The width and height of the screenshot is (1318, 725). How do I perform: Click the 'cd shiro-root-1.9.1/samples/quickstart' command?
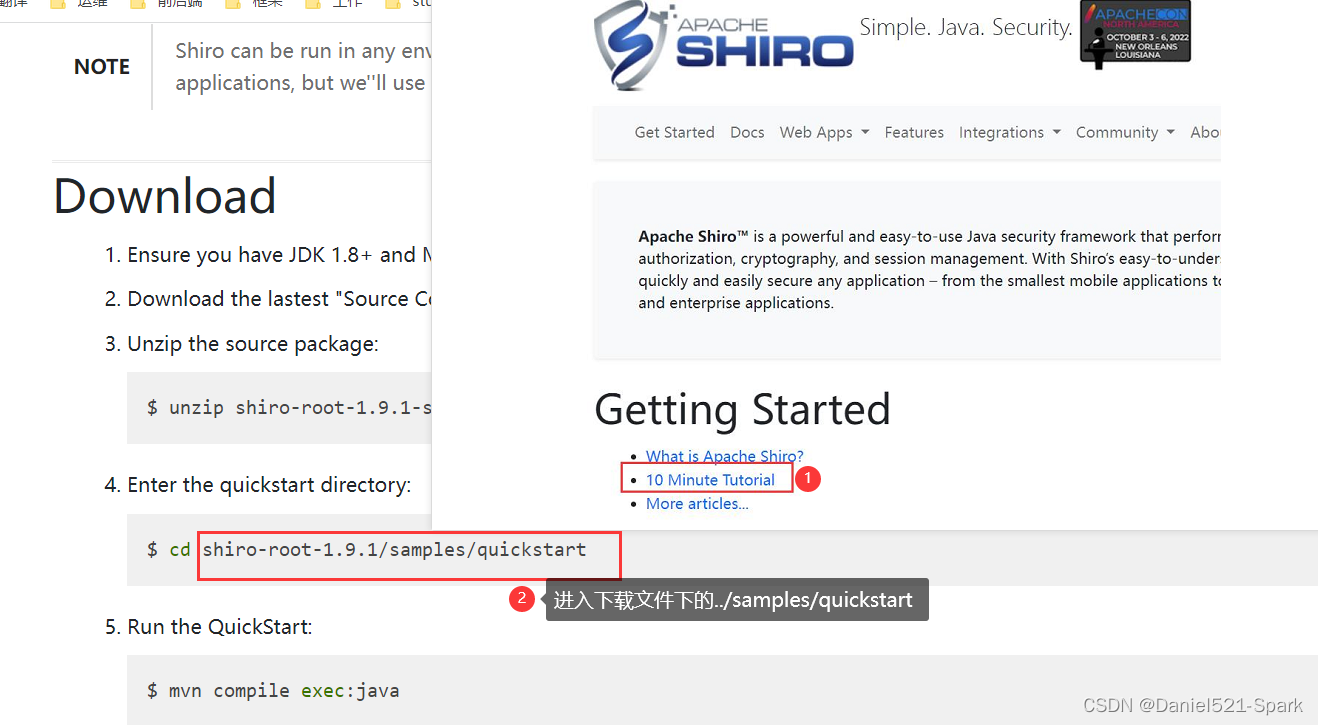tap(378, 550)
